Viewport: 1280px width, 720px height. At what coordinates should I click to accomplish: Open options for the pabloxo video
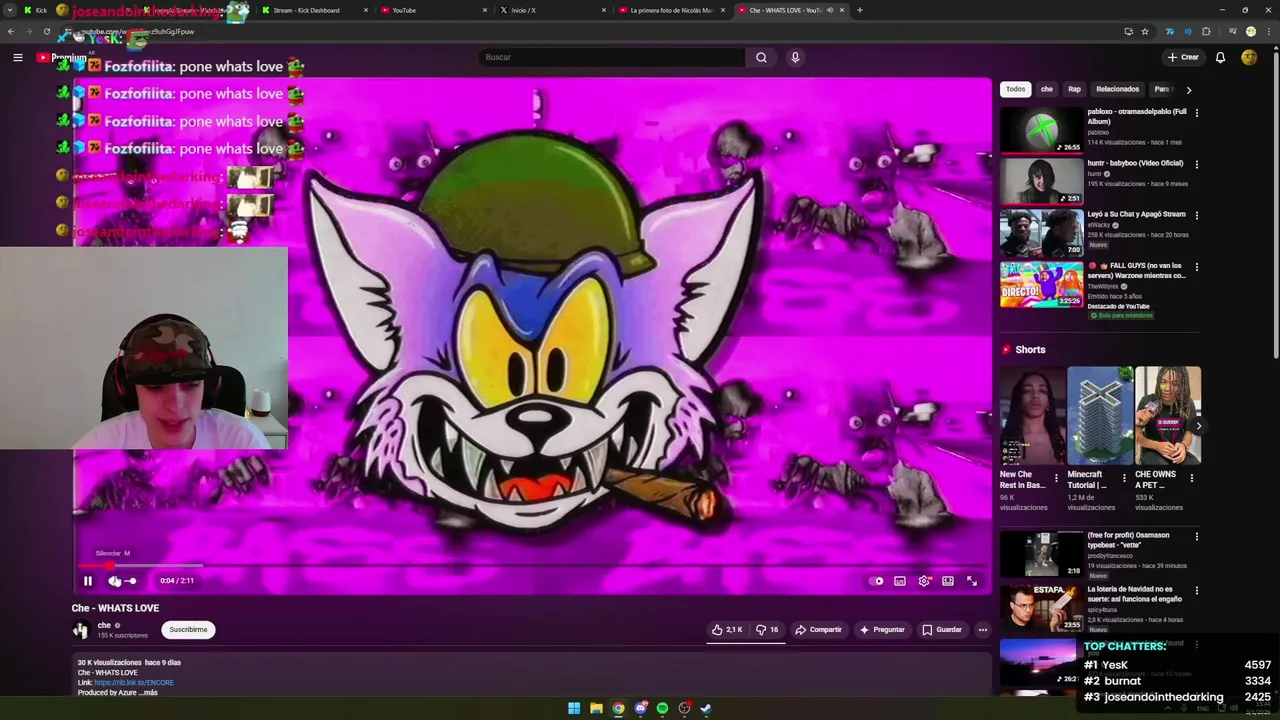tap(1197, 113)
